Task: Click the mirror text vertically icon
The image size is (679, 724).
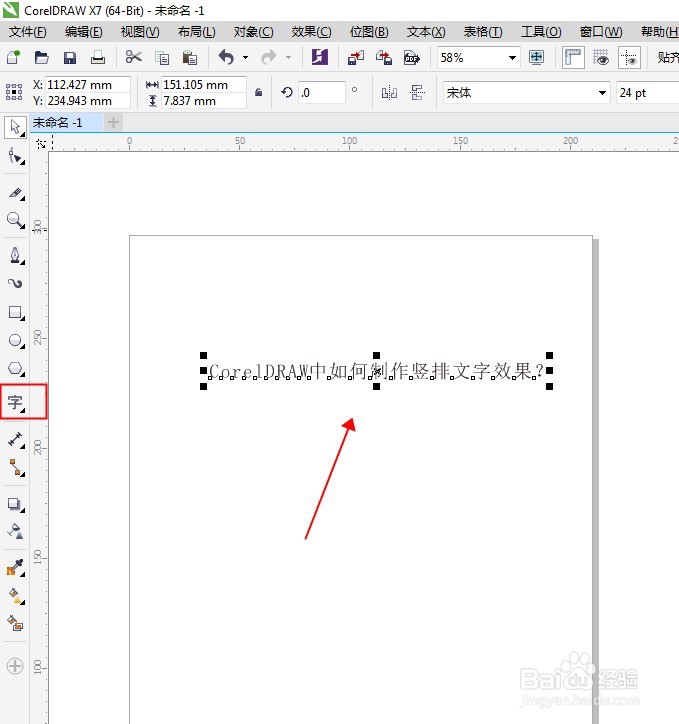Action: [x=417, y=93]
